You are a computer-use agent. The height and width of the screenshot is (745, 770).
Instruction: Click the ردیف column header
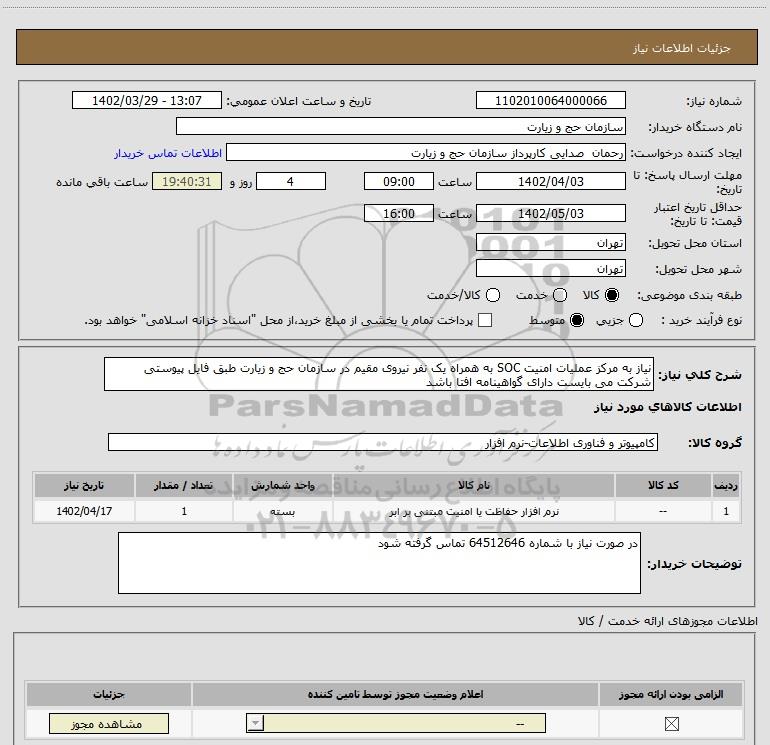point(726,486)
